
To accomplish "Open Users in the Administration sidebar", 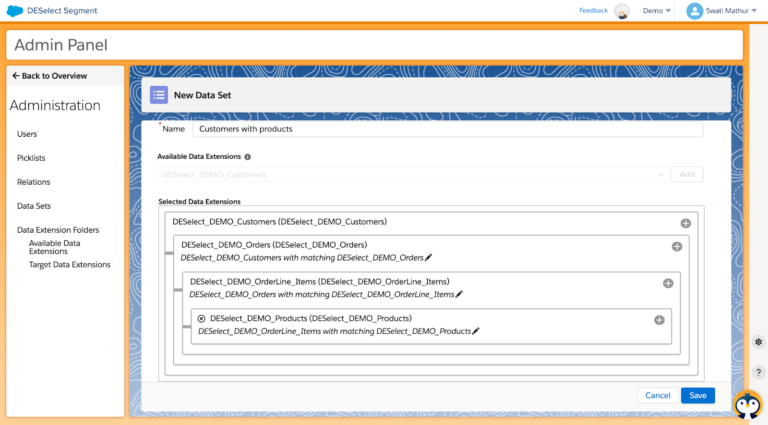I will (27, 134).
